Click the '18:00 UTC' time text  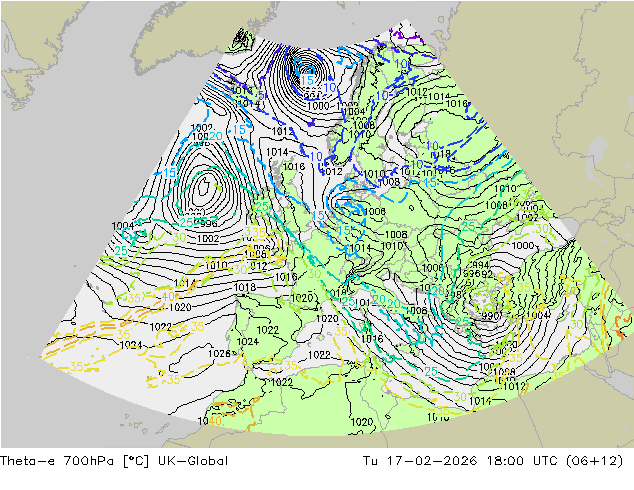[523, 460]
